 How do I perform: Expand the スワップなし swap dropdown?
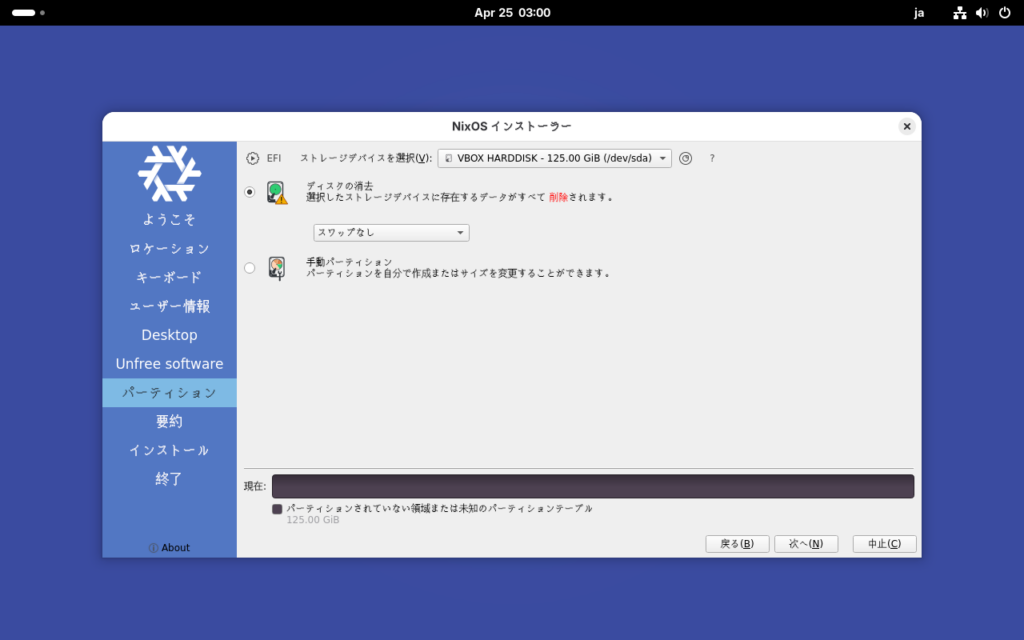point(391,233)
